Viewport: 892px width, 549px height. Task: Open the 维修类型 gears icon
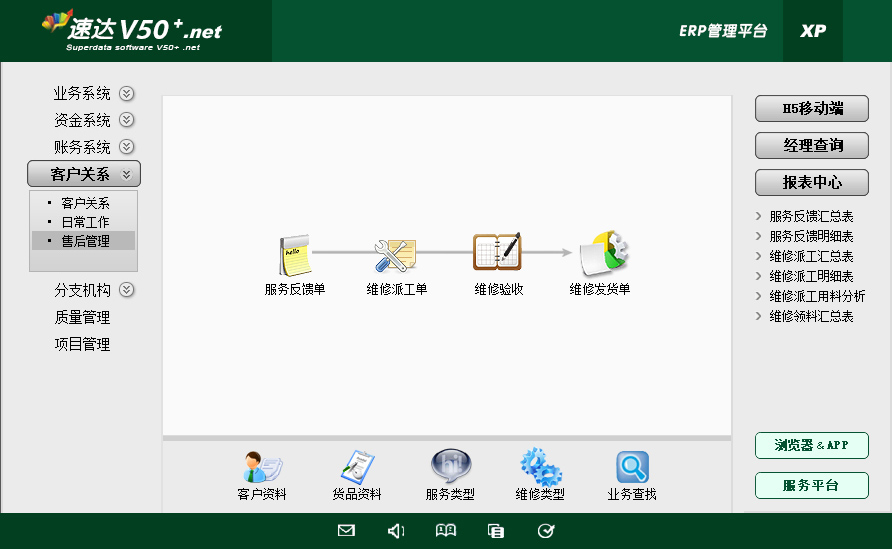[540, 467]
